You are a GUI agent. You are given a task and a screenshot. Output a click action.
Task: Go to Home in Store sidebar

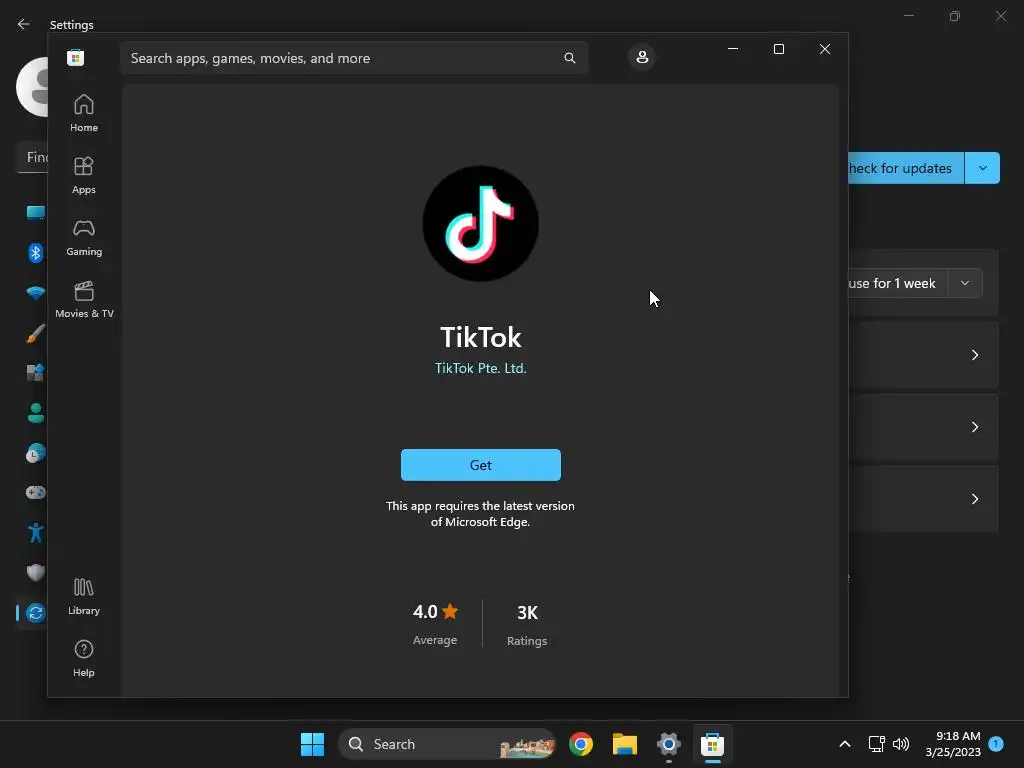coord(84,114)
